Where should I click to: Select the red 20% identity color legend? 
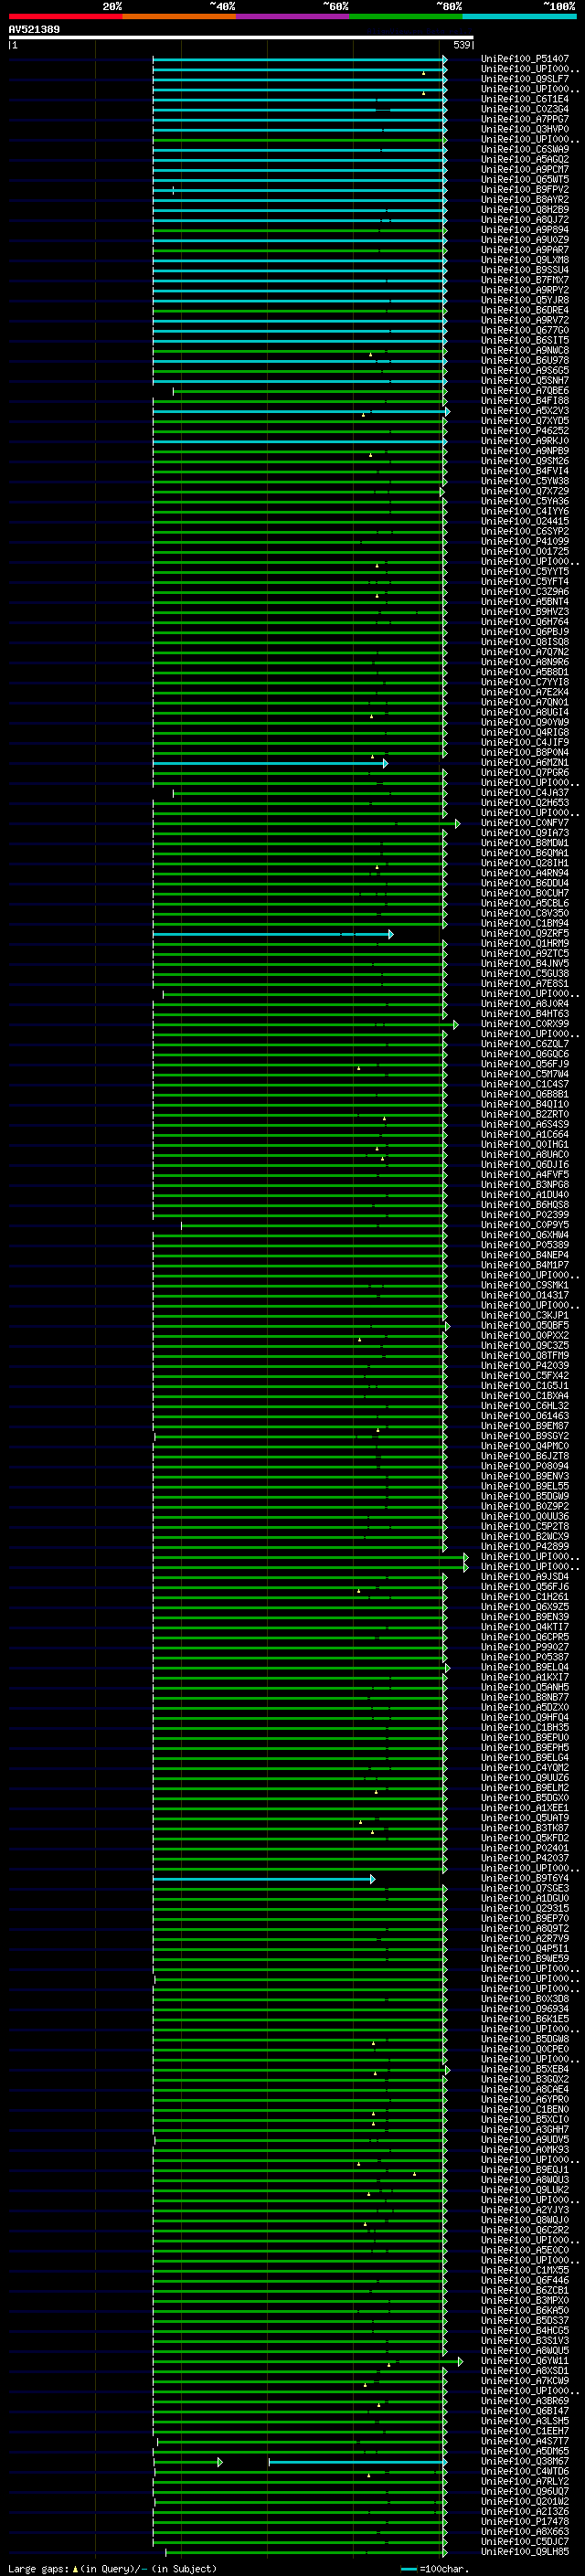point(65,16)
